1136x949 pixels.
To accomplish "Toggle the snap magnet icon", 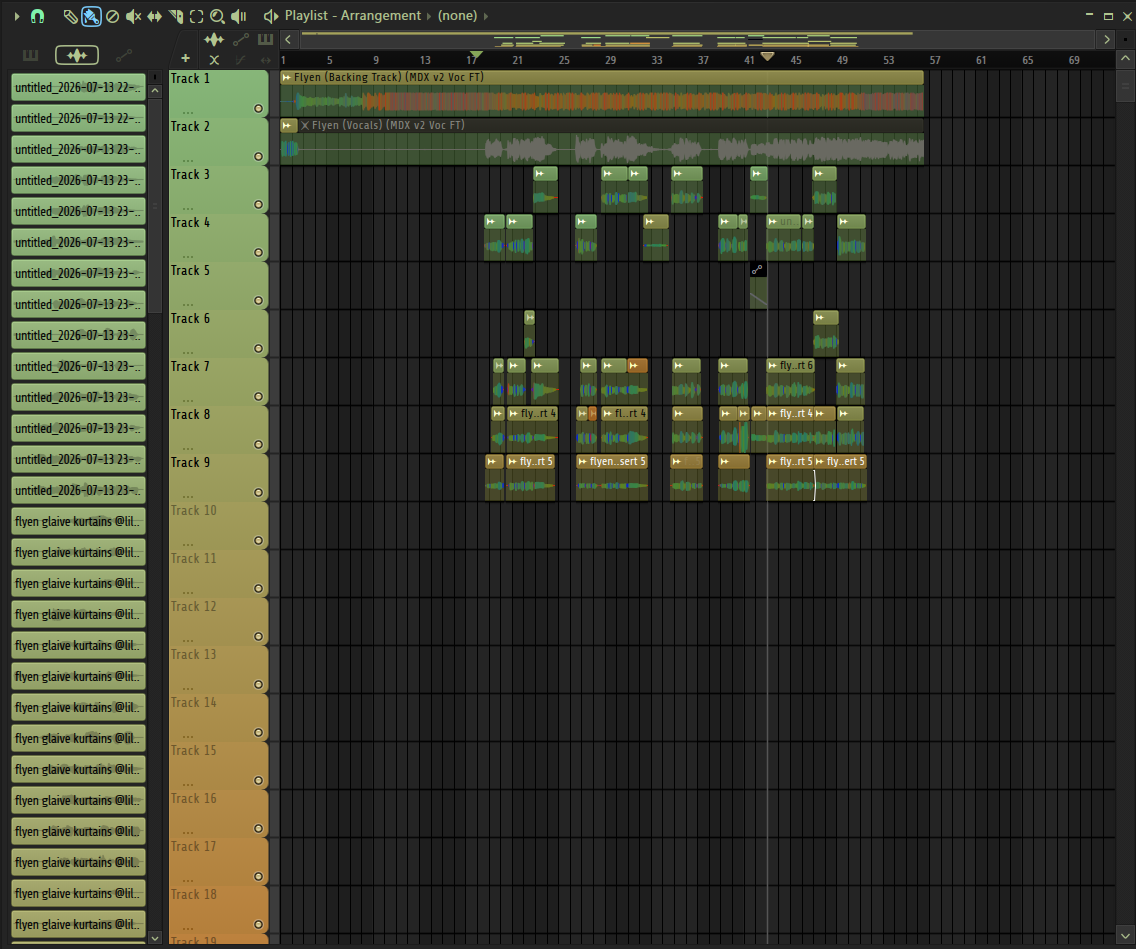I will (x=37, y=16).
